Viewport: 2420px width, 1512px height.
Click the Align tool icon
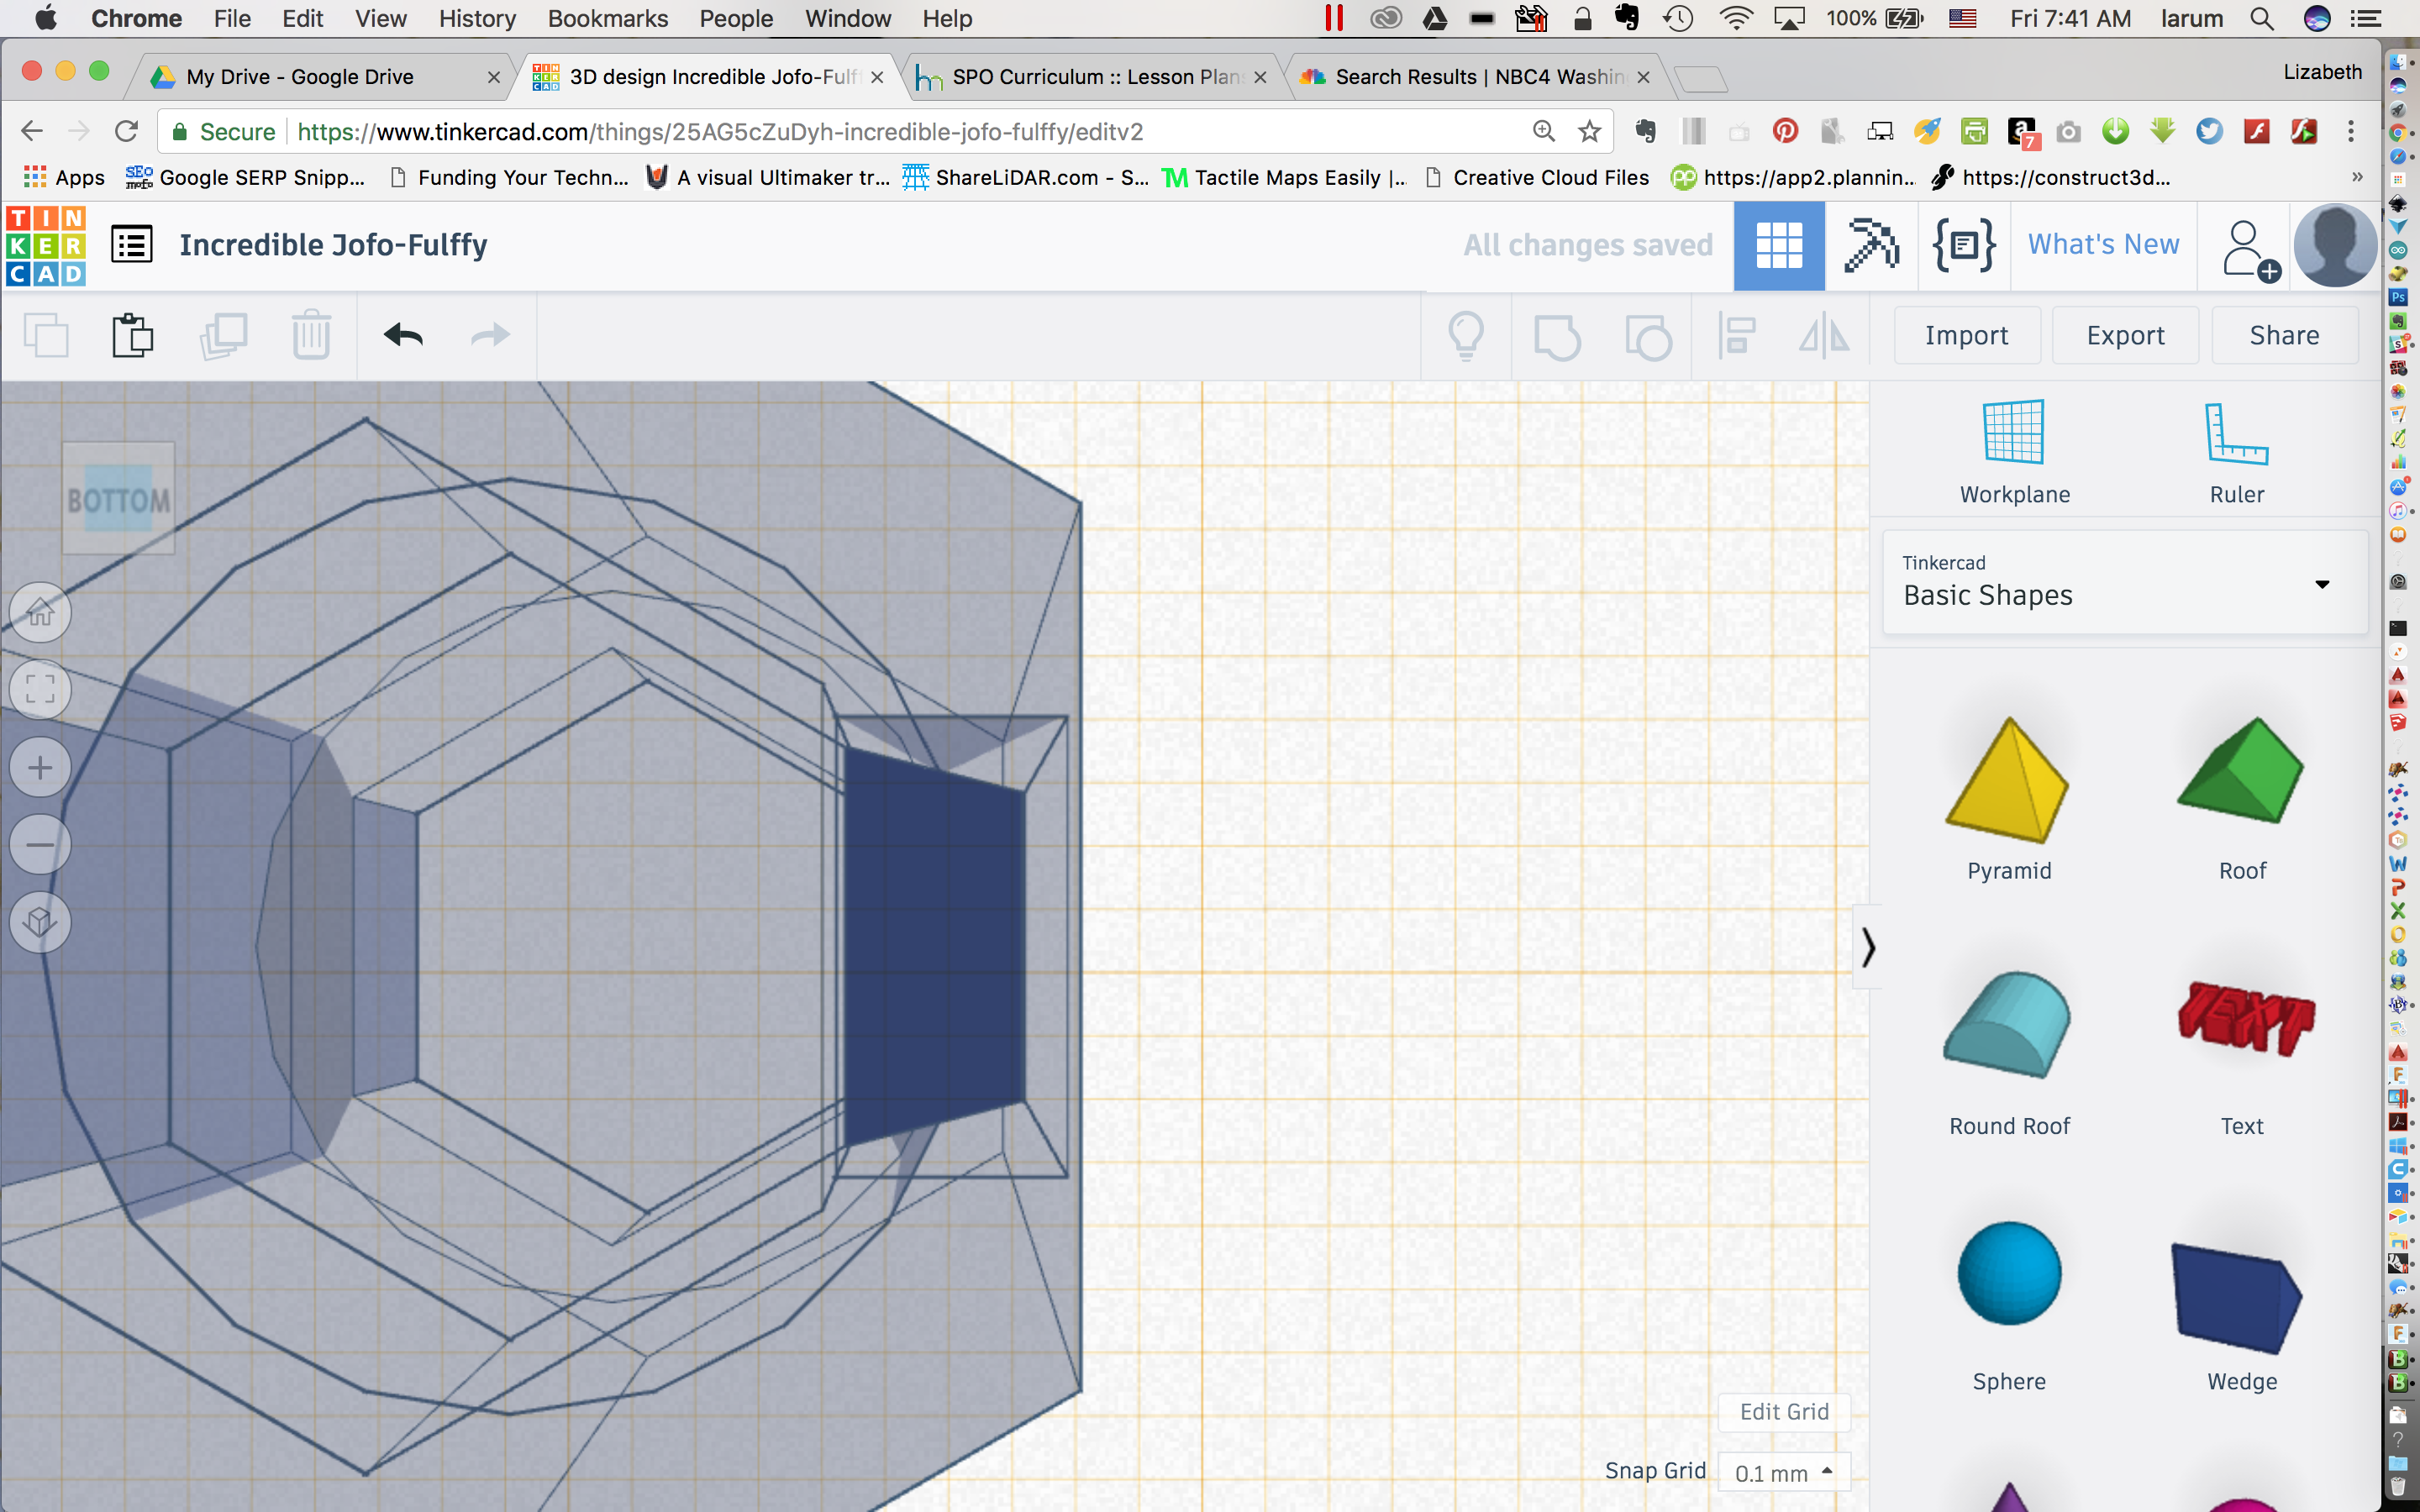click(x=1737, y=336)
